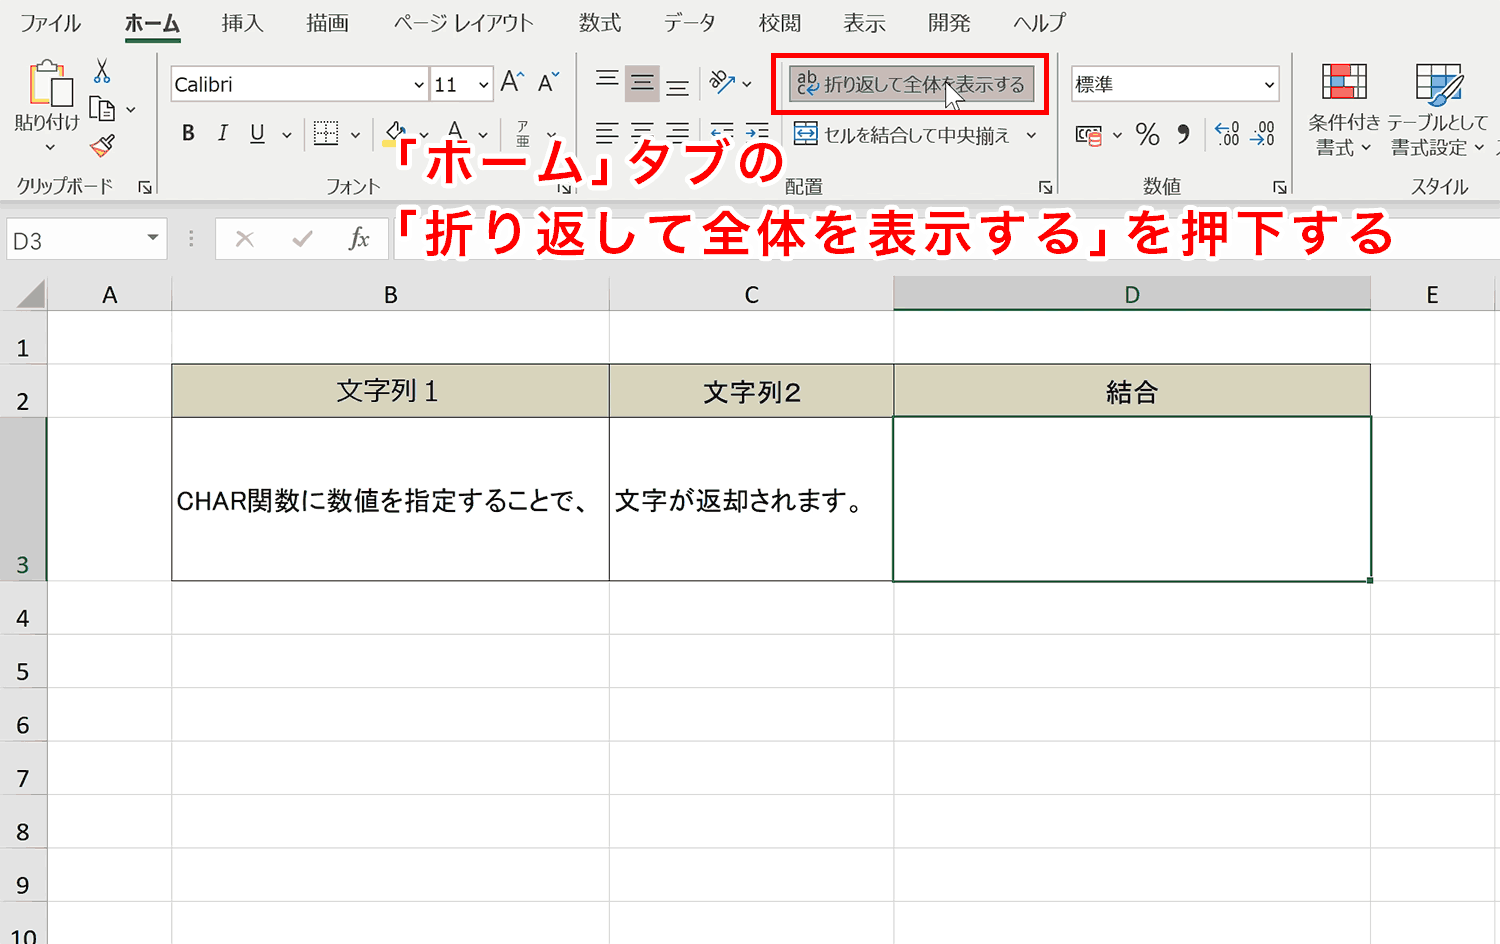Select column C header

click(751, 295)
